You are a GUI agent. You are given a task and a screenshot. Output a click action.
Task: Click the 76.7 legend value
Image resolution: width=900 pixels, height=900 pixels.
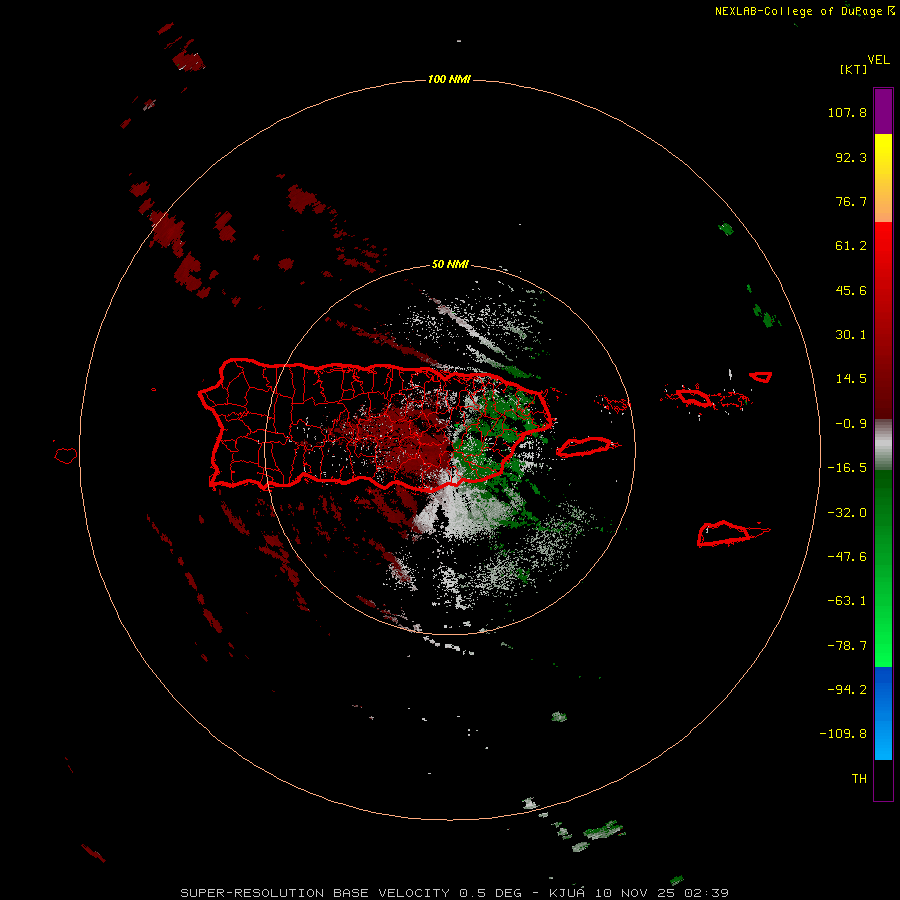(851, 201)
